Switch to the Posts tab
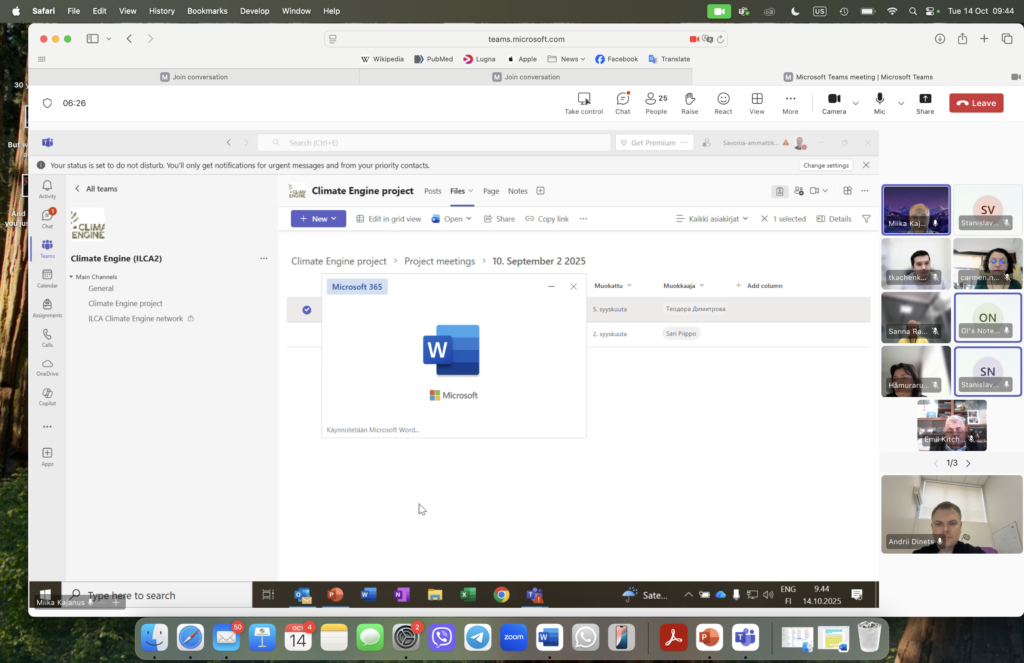Viewport: 1024px width, 663px height. coord(432,191)
